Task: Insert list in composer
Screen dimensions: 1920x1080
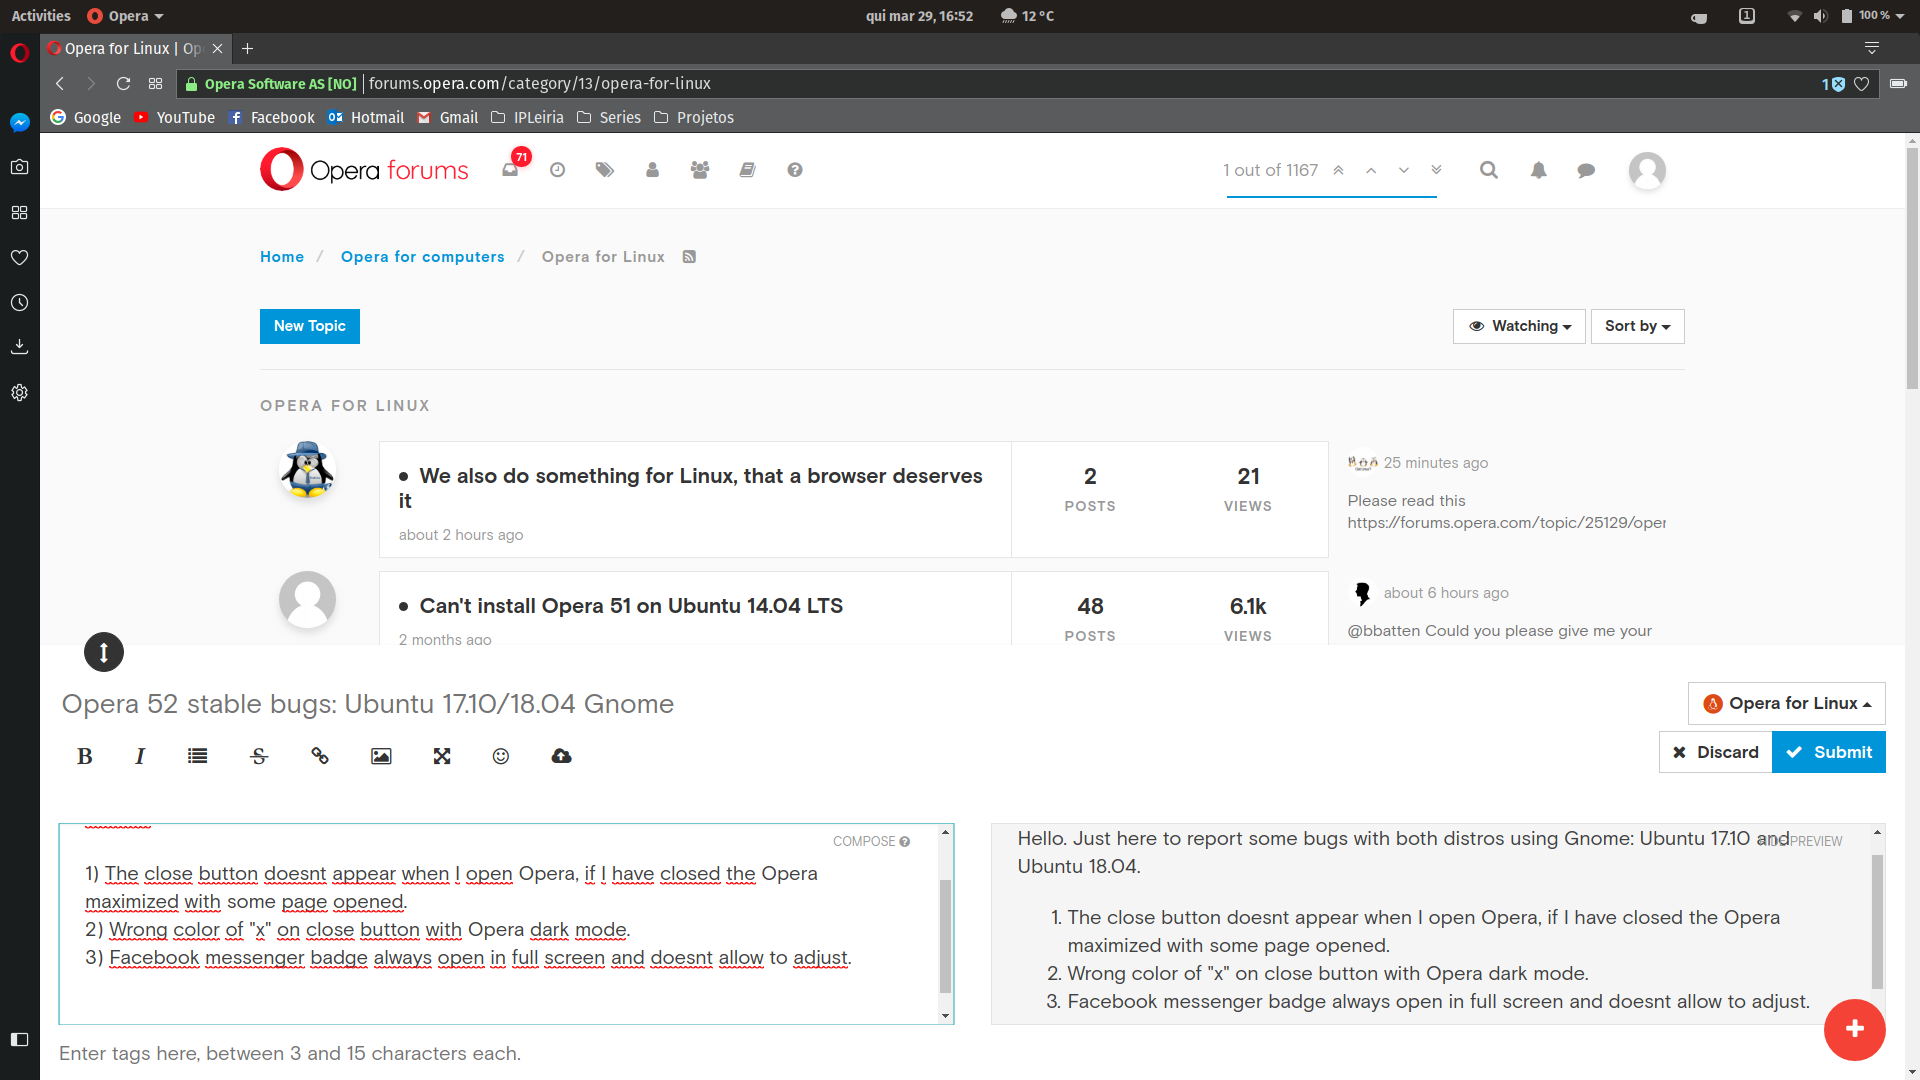Action: pyautogui.click(x=197, y=756)
